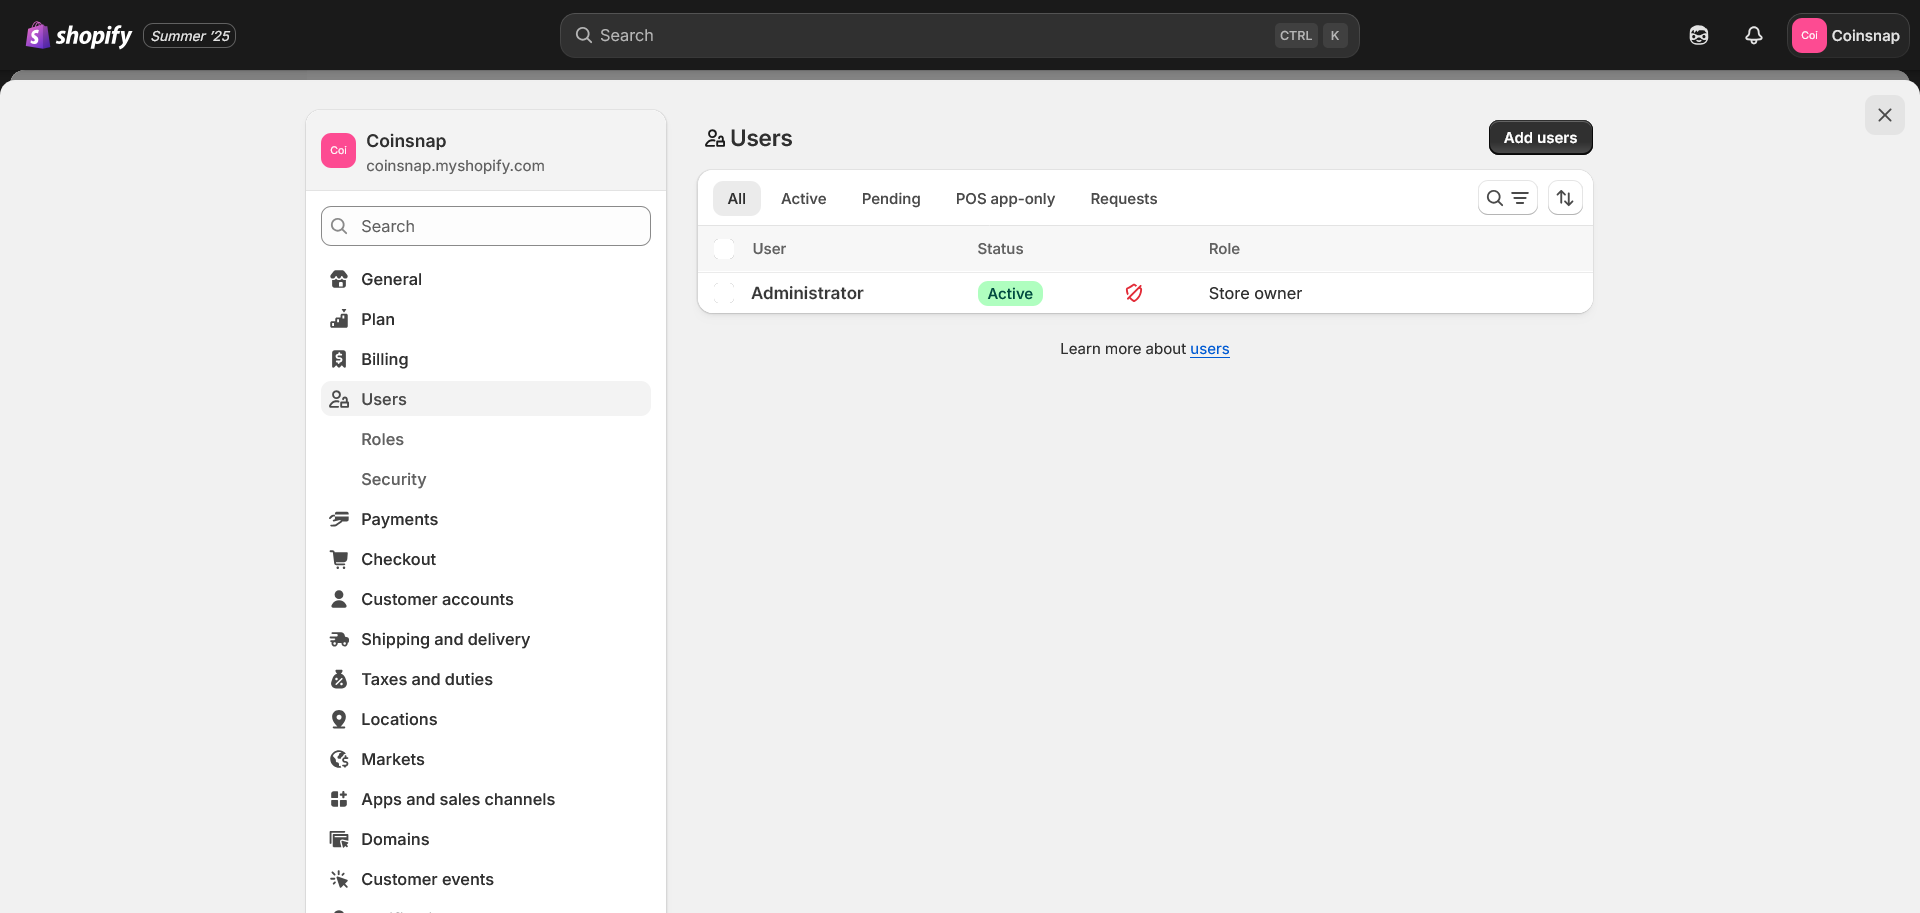Open Payments settings from sidebar
The image size is (1920, 913).
(399, 519)
